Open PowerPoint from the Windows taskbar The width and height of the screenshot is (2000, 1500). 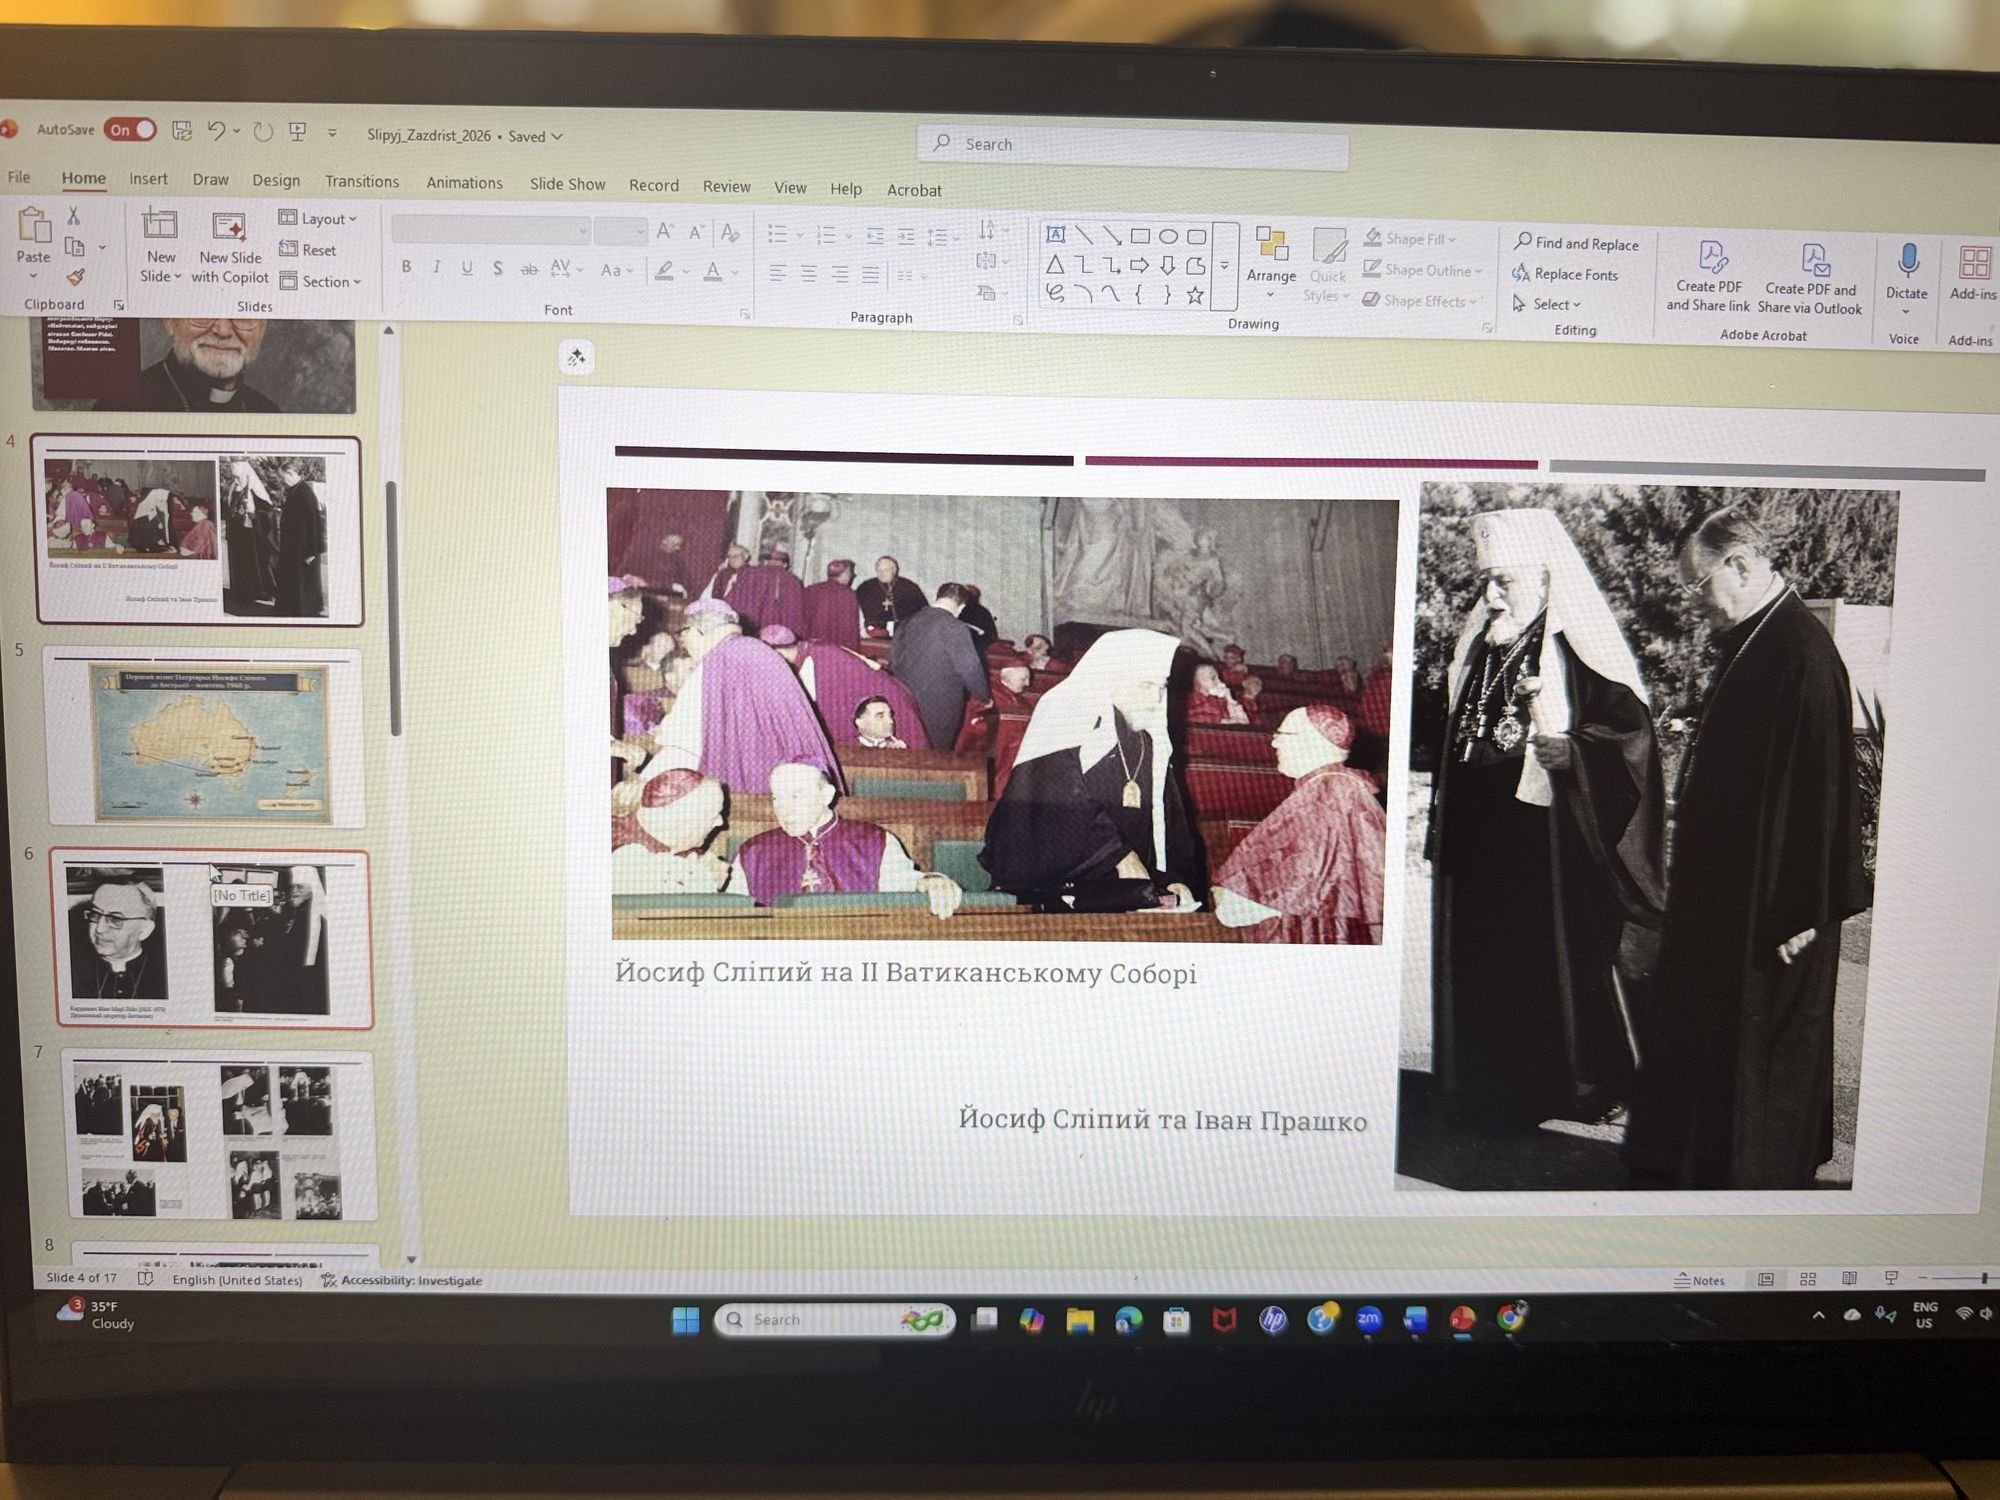point(1461,1320)
